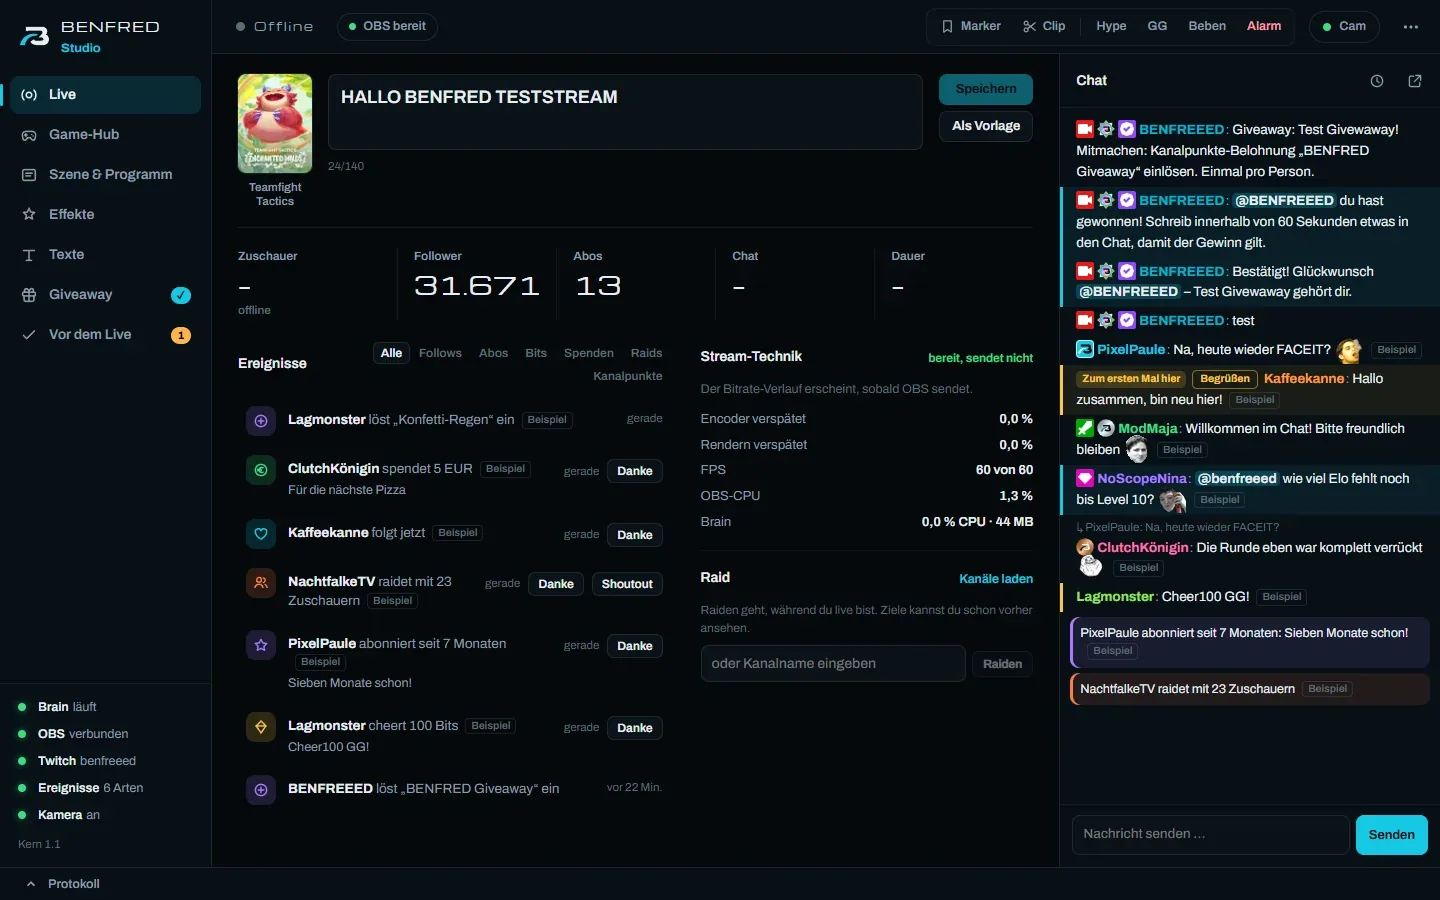Go to Szene & Programm
1440x900 pixels.
coord(105,175)
